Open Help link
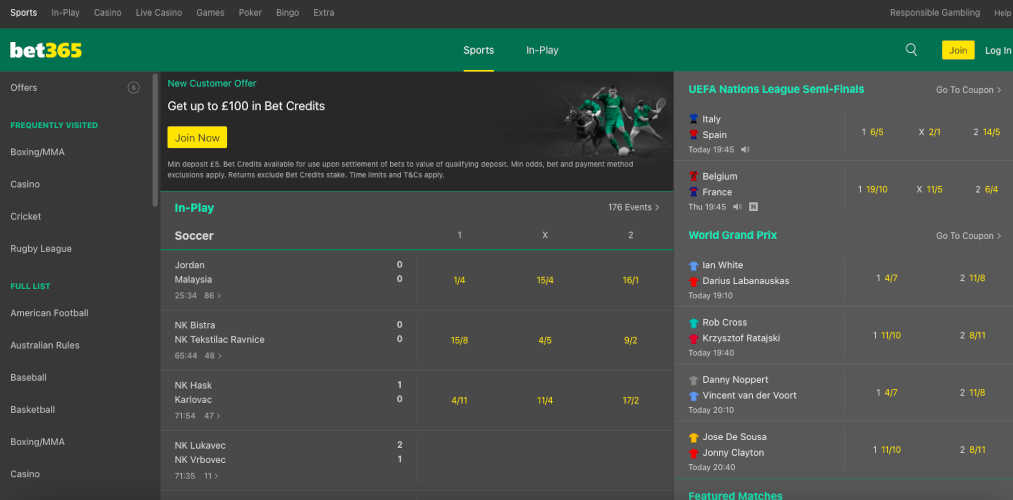The width and height of the screenshot is (1013, 500). 1003,12
